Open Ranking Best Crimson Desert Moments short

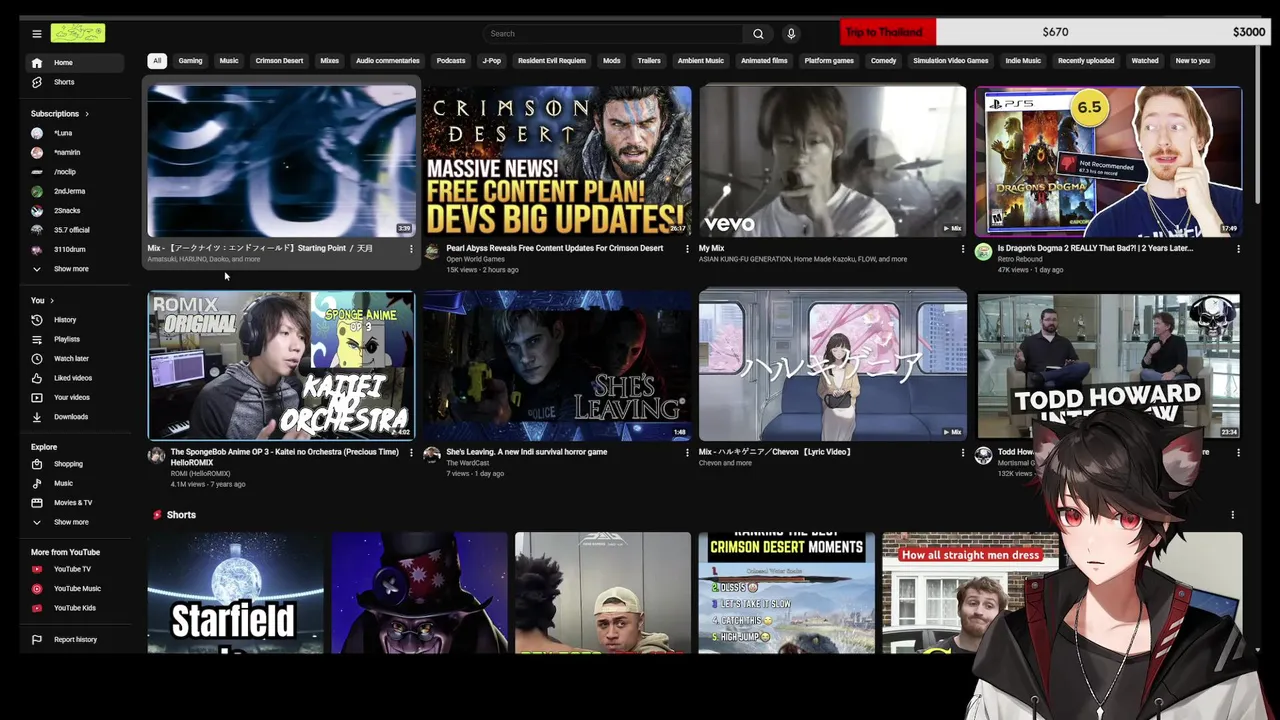point(787,593)
